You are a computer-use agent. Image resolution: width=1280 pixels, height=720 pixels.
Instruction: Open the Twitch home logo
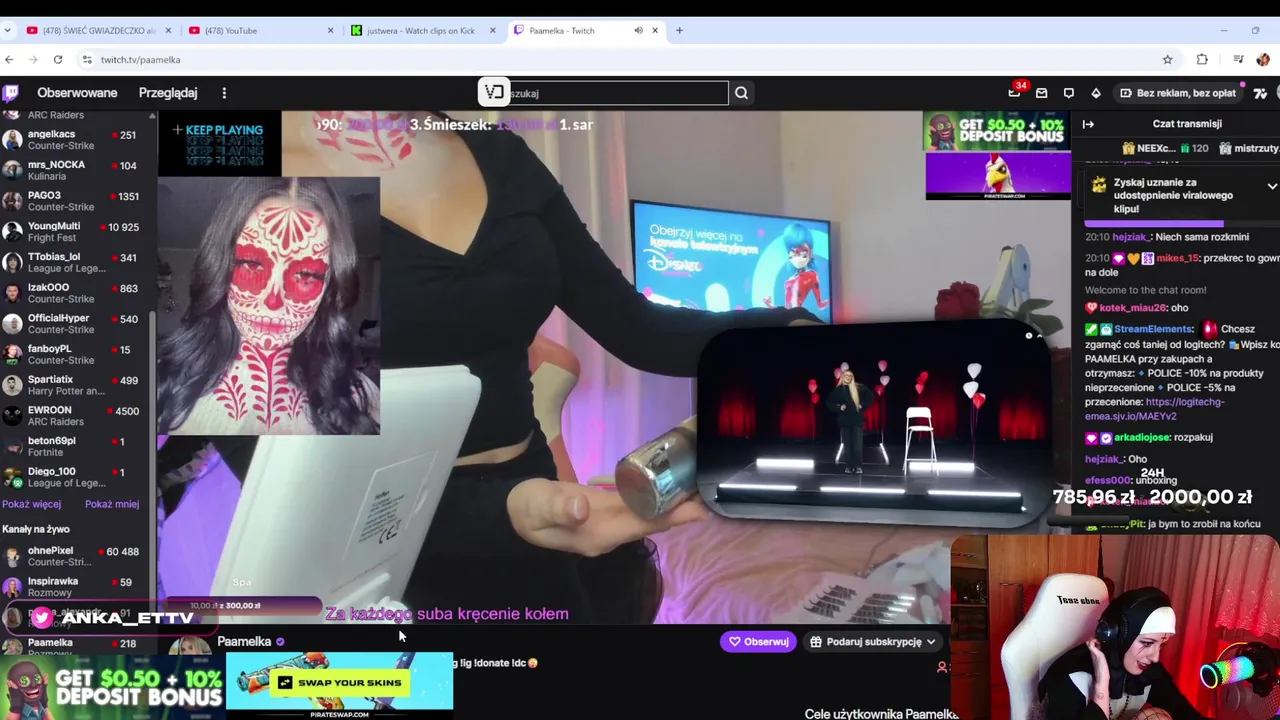[x=11, y=93]
